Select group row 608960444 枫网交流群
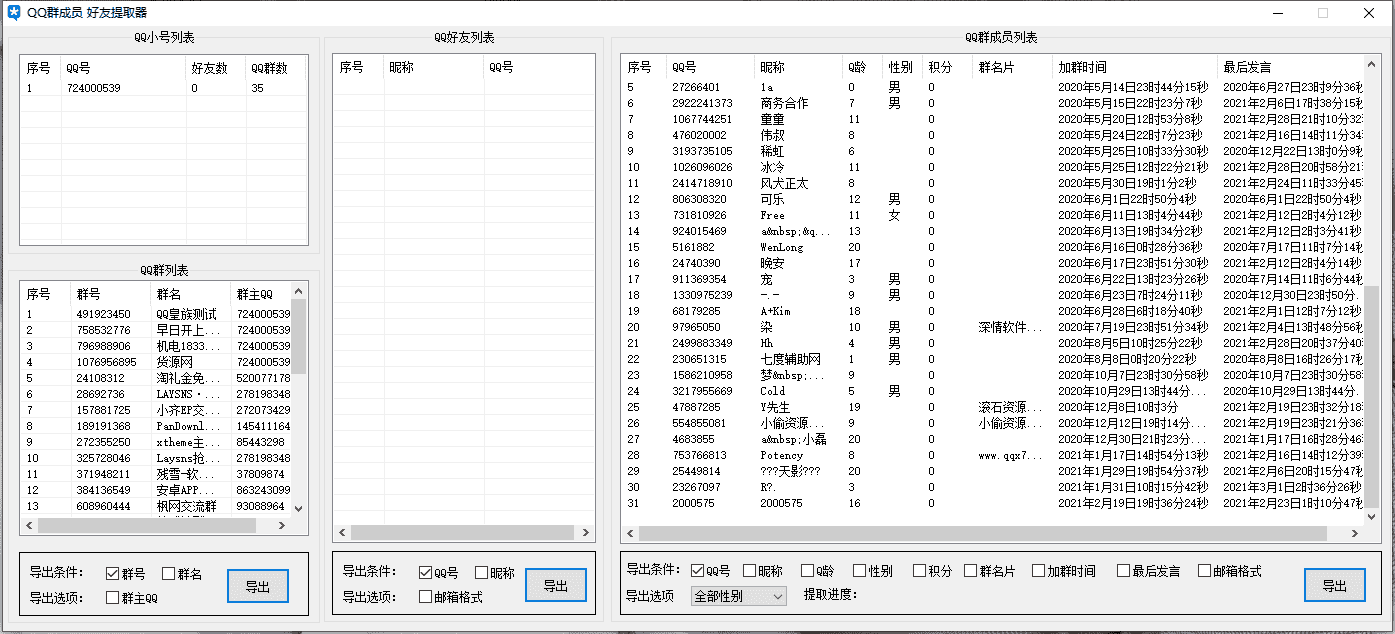 tap(156, 506)
